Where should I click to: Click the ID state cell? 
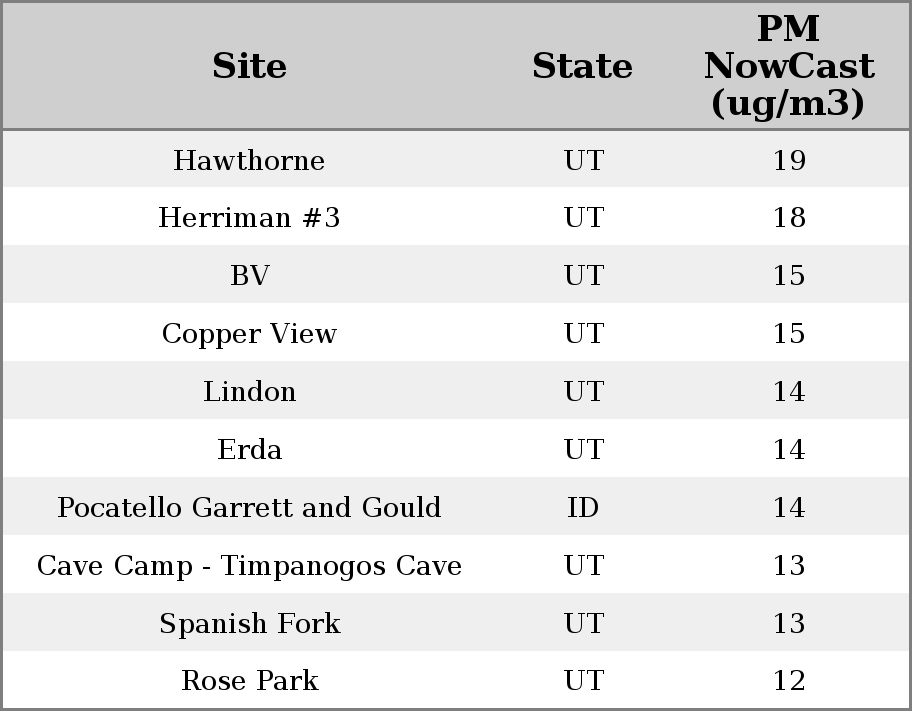tap(583, 508)
